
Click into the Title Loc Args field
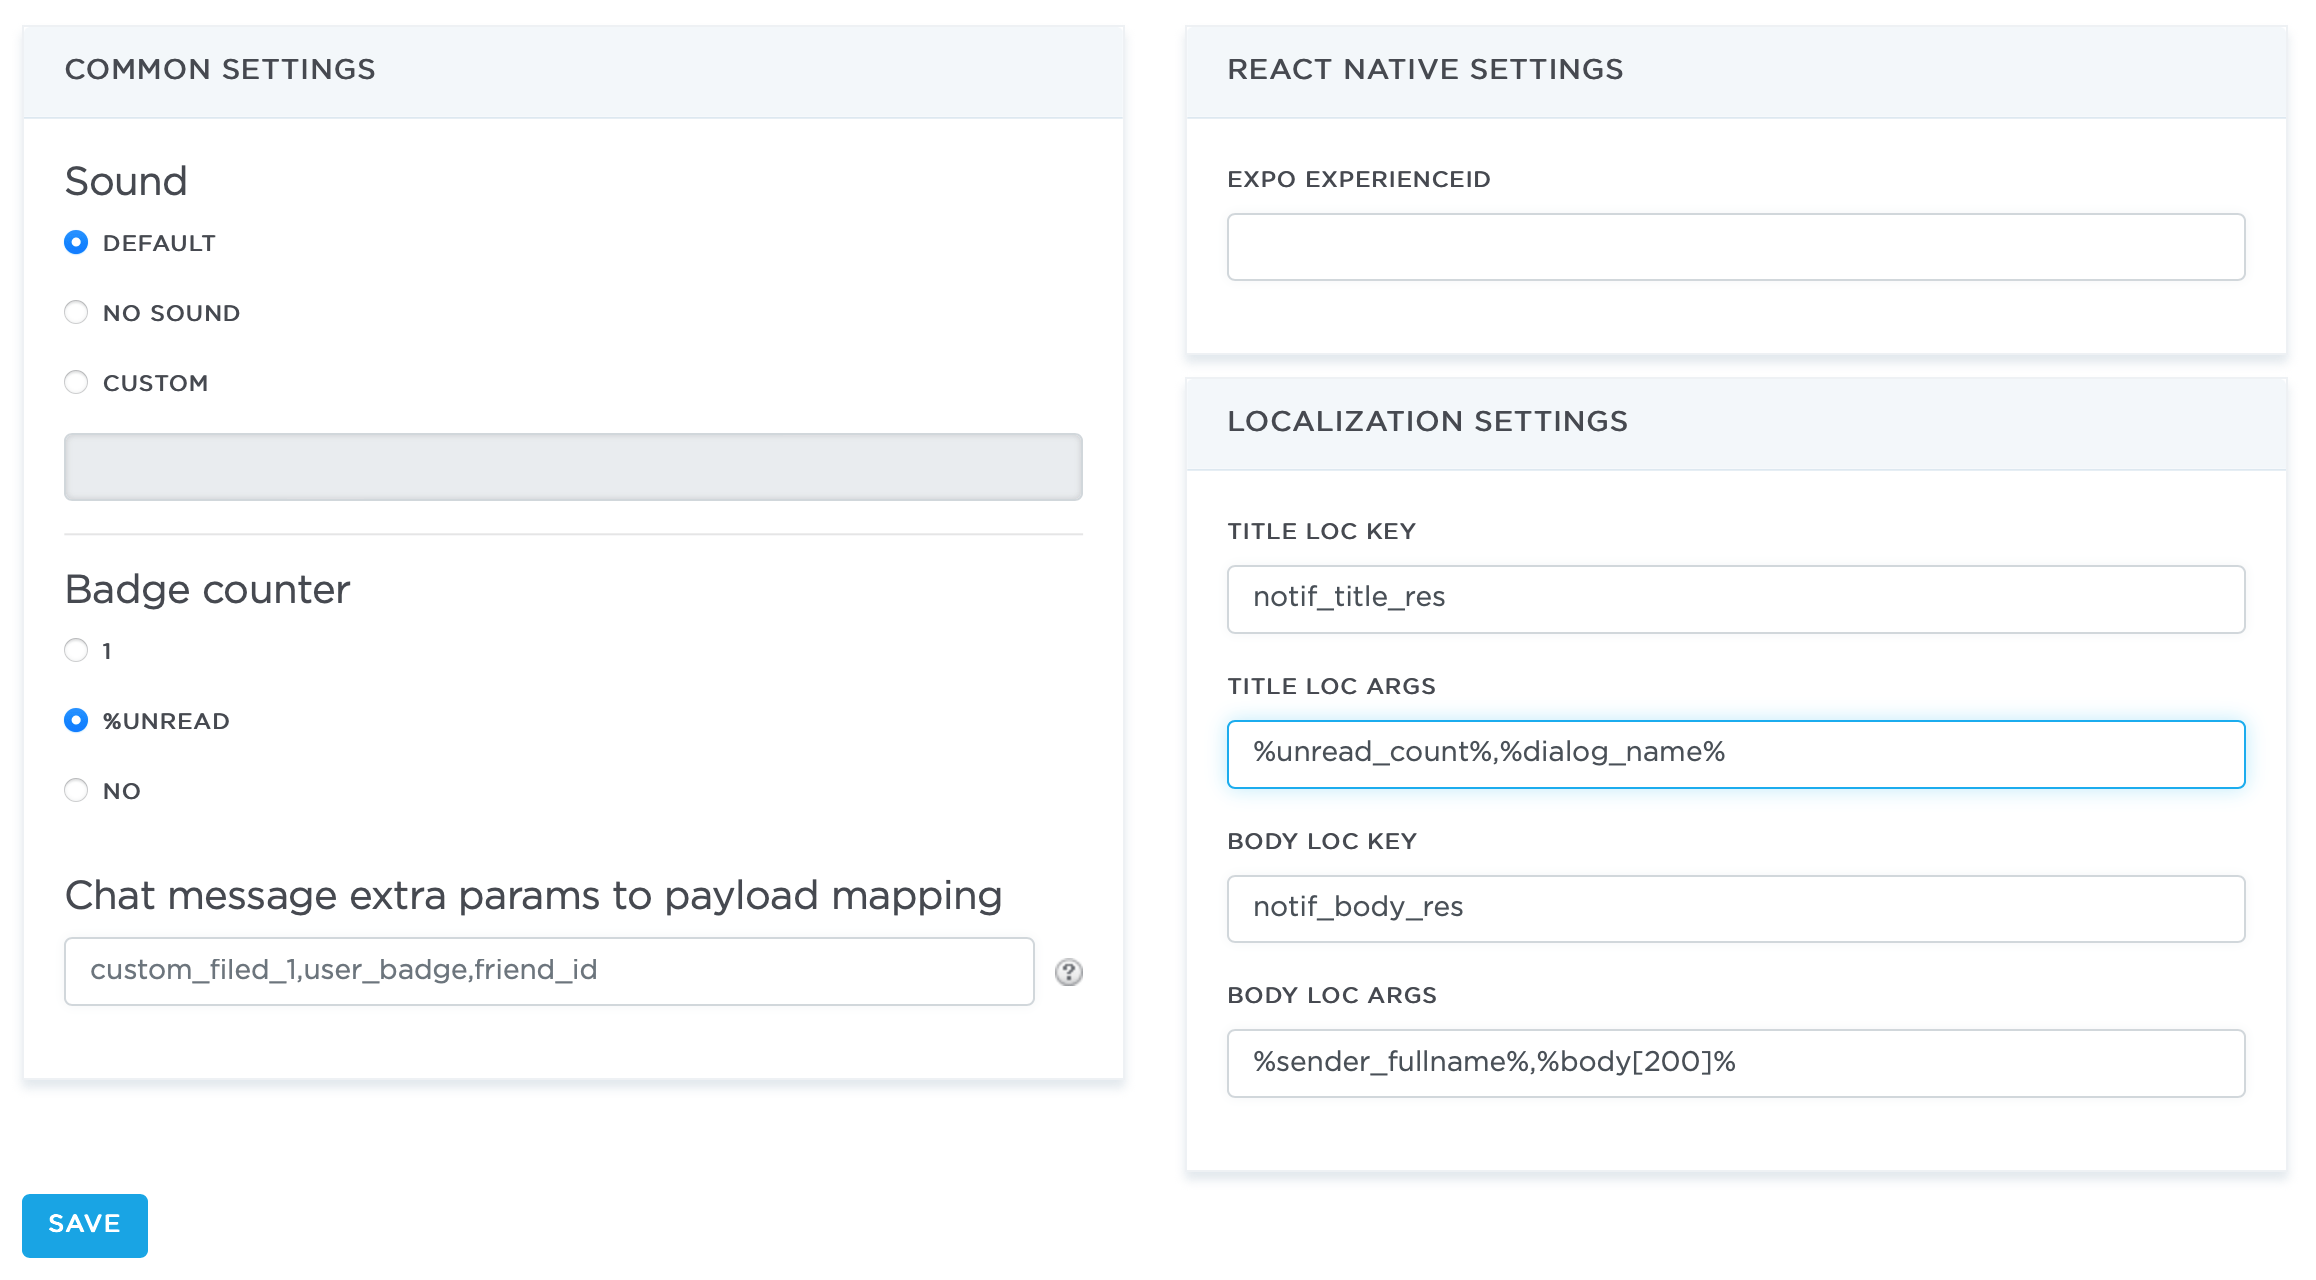click(x=1736, y=754)
